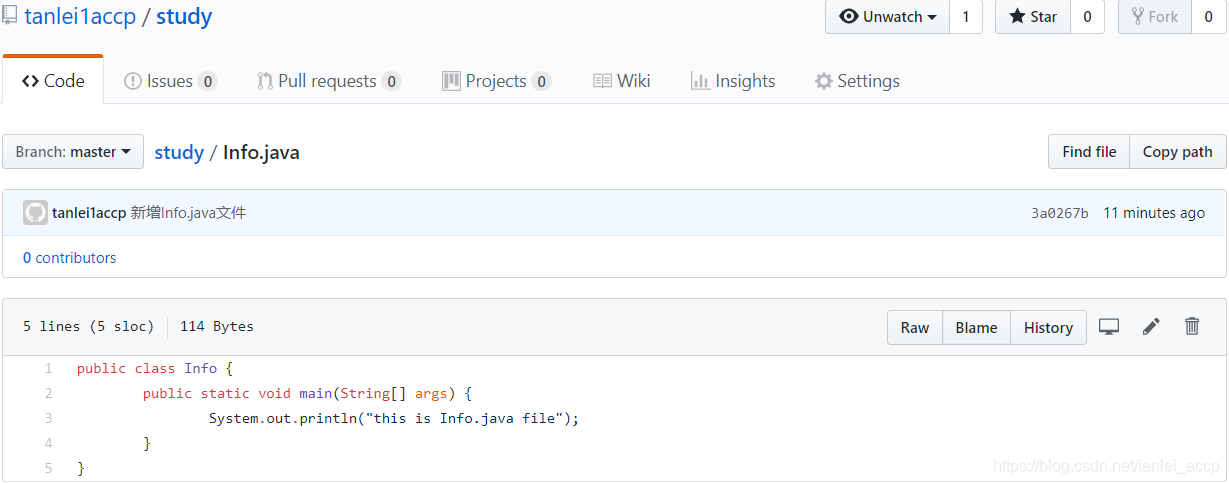Switch to the Code tab

click(x=53, y=81)
